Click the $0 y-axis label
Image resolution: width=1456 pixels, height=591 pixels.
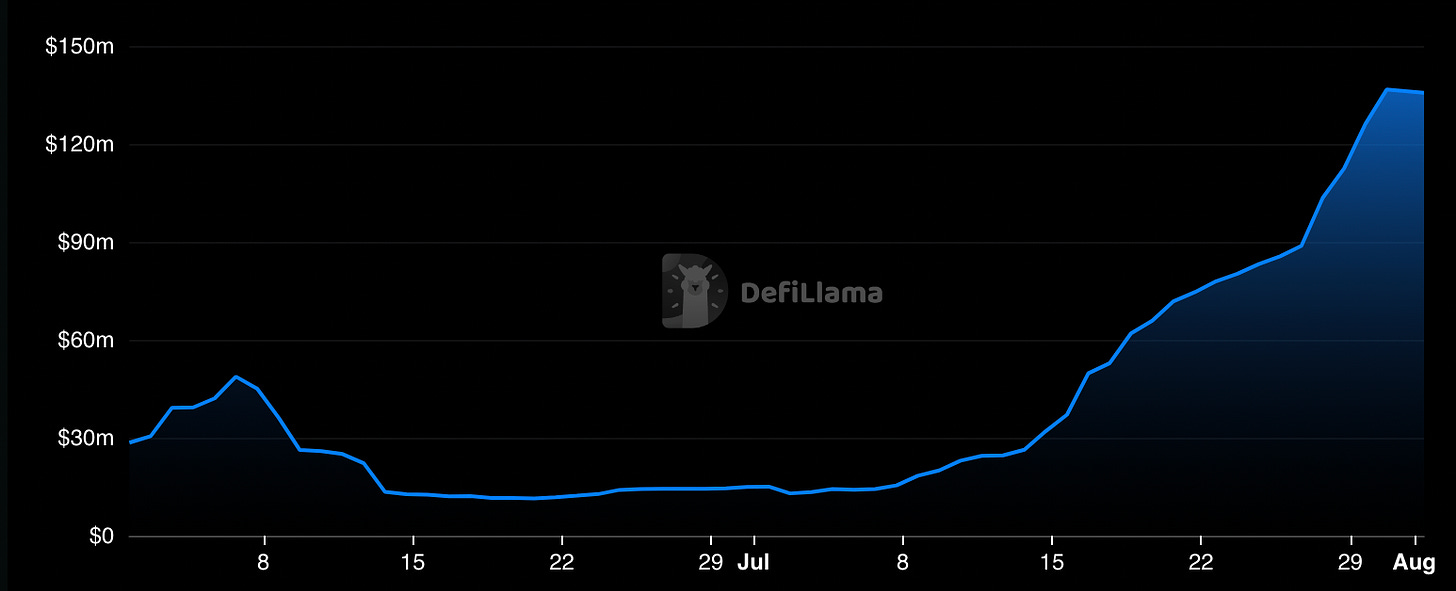pos(98,536)
